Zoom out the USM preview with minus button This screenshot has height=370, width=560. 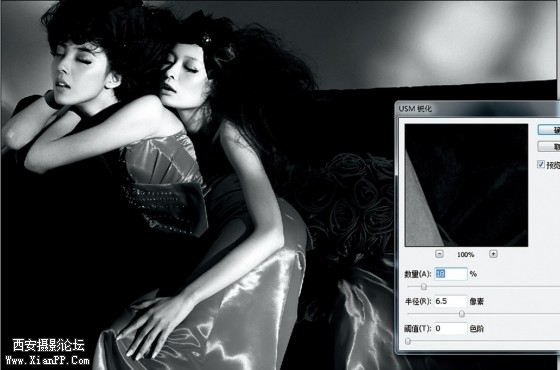pos(440,254)
